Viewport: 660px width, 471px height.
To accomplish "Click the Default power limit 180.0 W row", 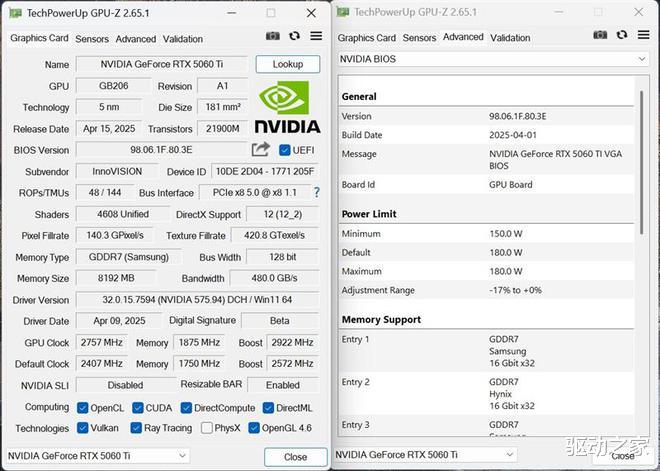I will (486, 253).
